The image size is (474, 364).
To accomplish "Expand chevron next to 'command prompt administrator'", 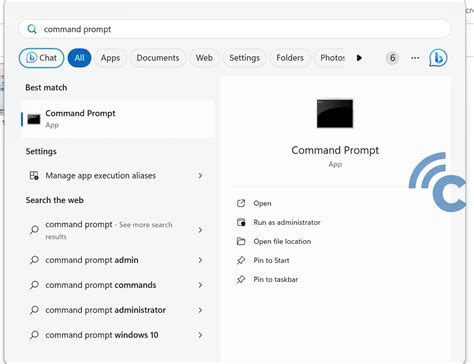I will (x=200, y=310).
